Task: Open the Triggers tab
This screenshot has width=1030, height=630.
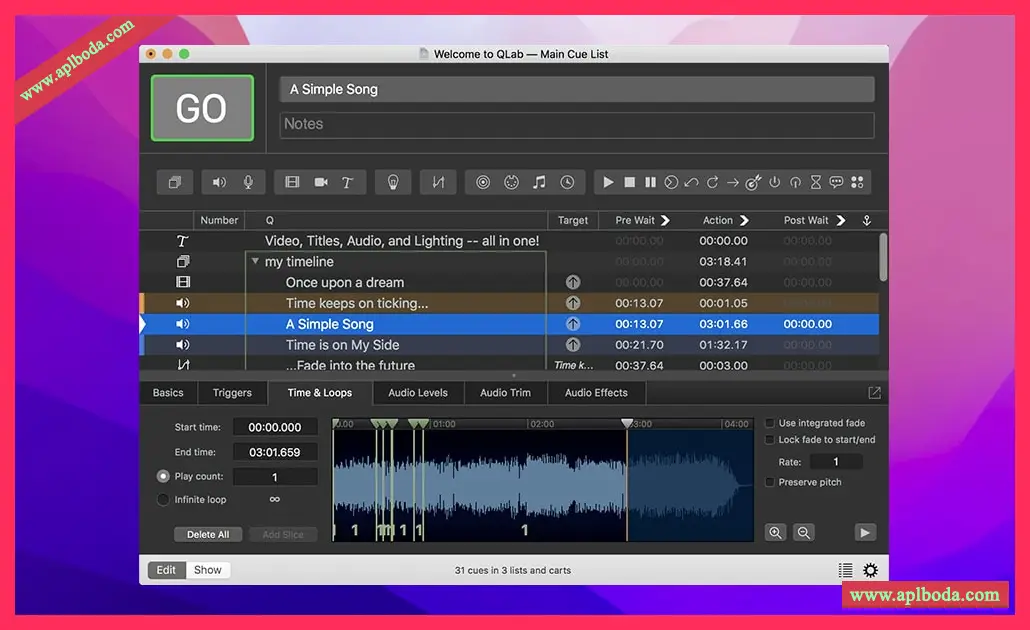Action: 232,393
